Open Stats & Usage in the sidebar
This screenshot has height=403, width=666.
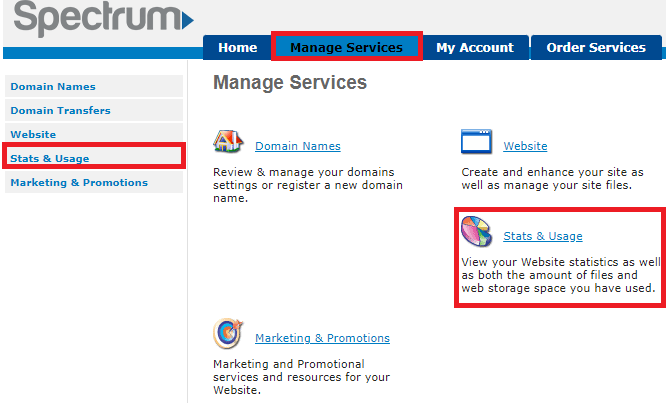[50, 158]
